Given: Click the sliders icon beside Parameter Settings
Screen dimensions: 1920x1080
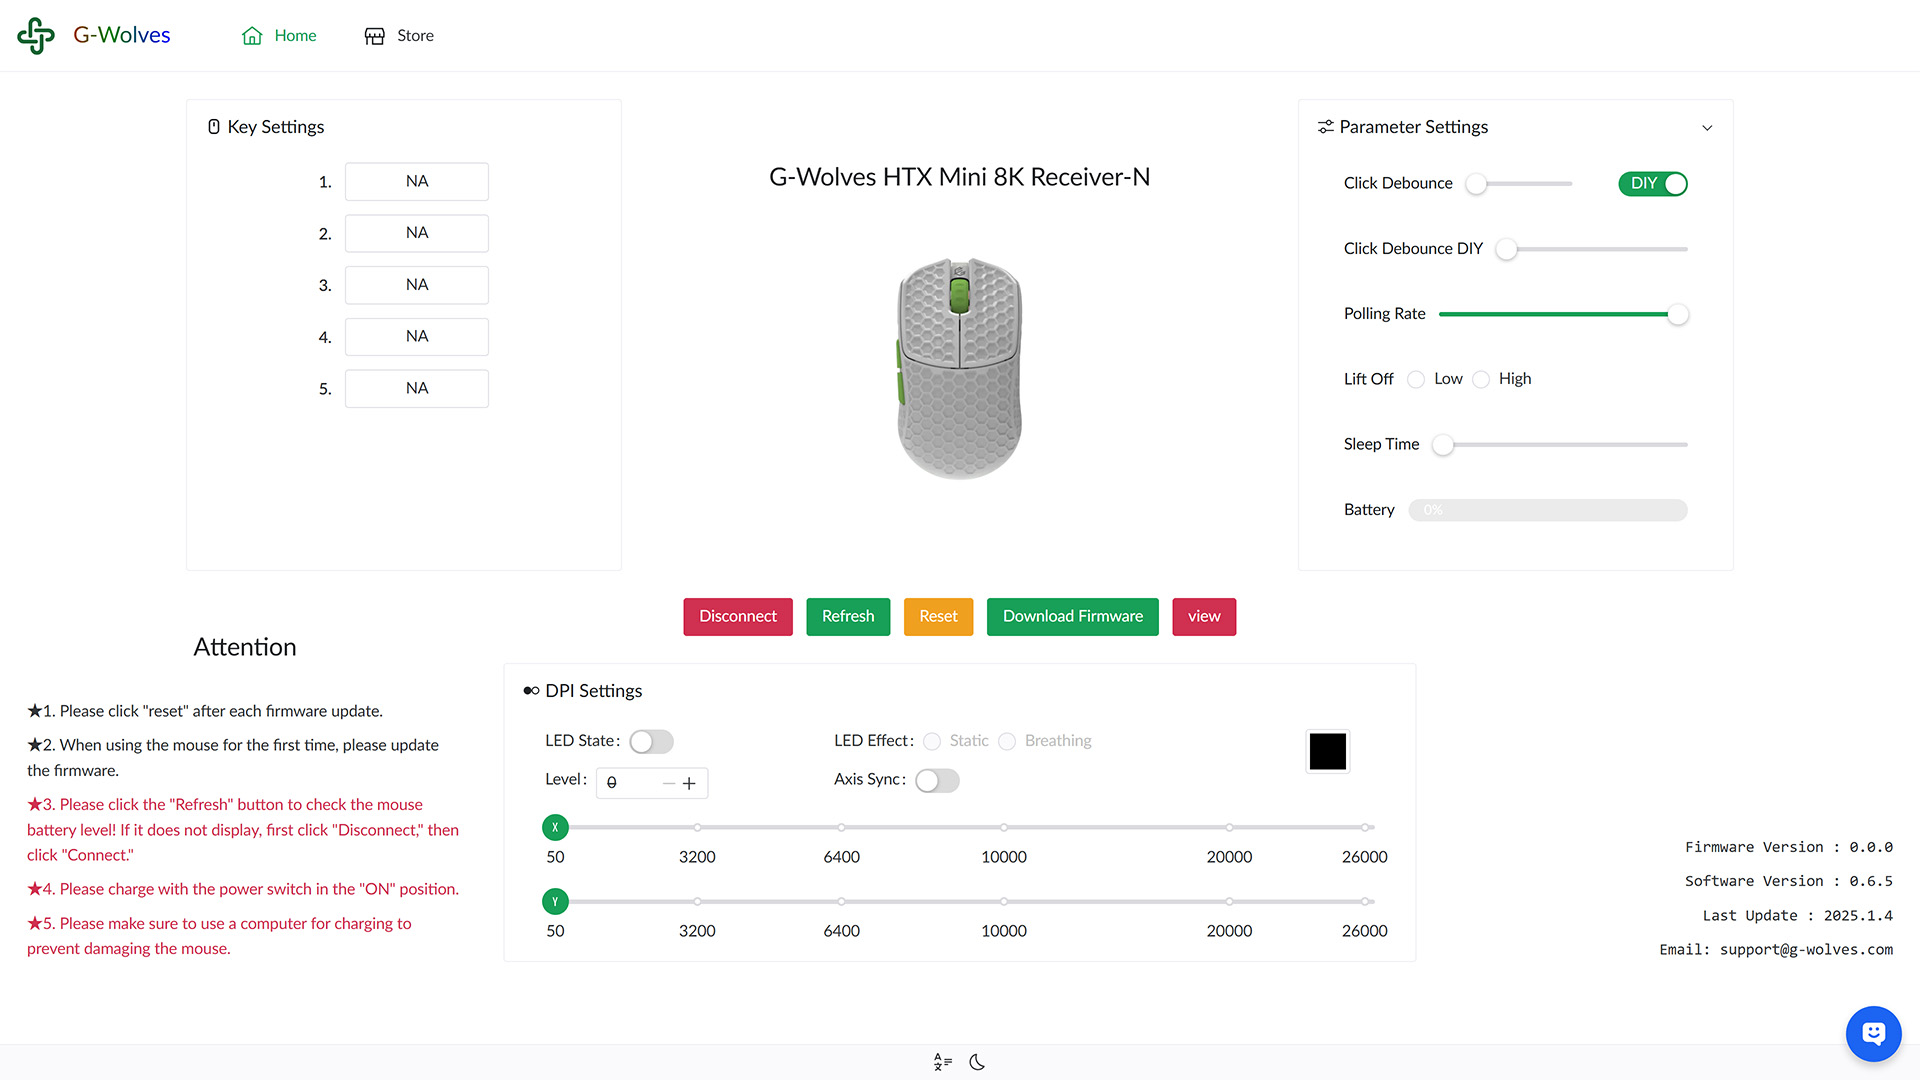Looking at the screenshot, I should [x=1326, y=127].
